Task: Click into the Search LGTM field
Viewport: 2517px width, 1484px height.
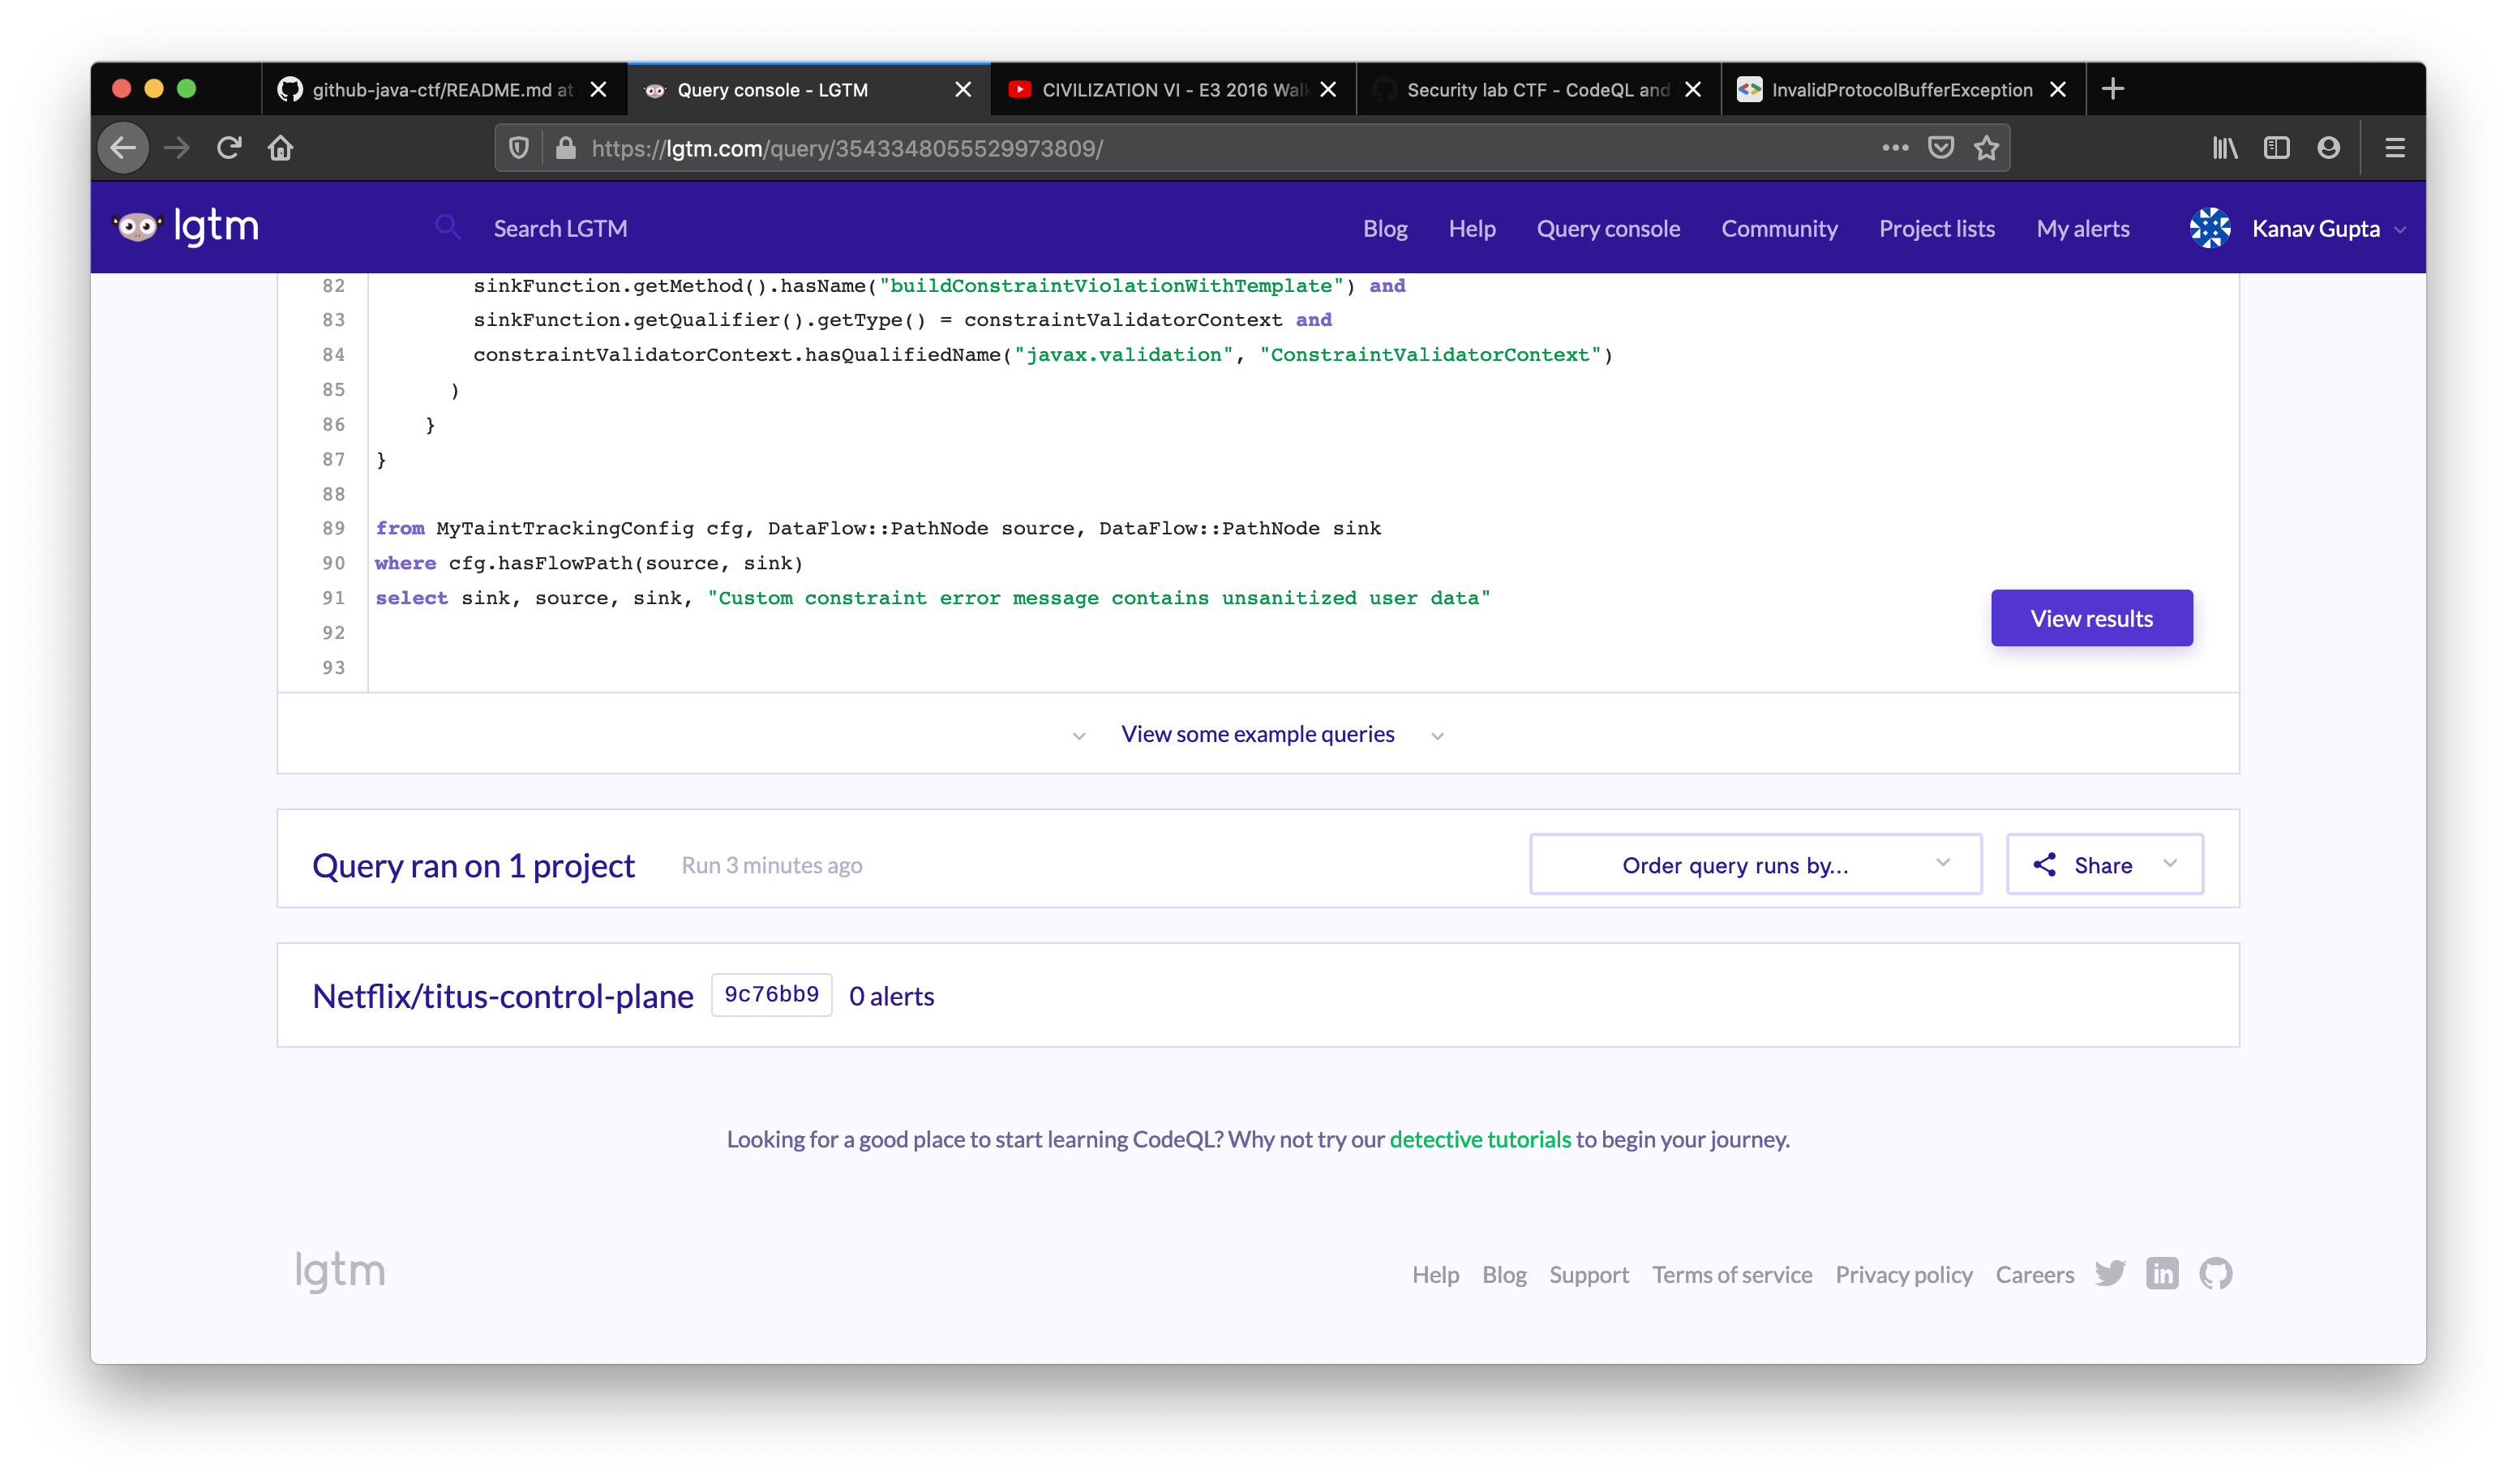Action: 560,229
